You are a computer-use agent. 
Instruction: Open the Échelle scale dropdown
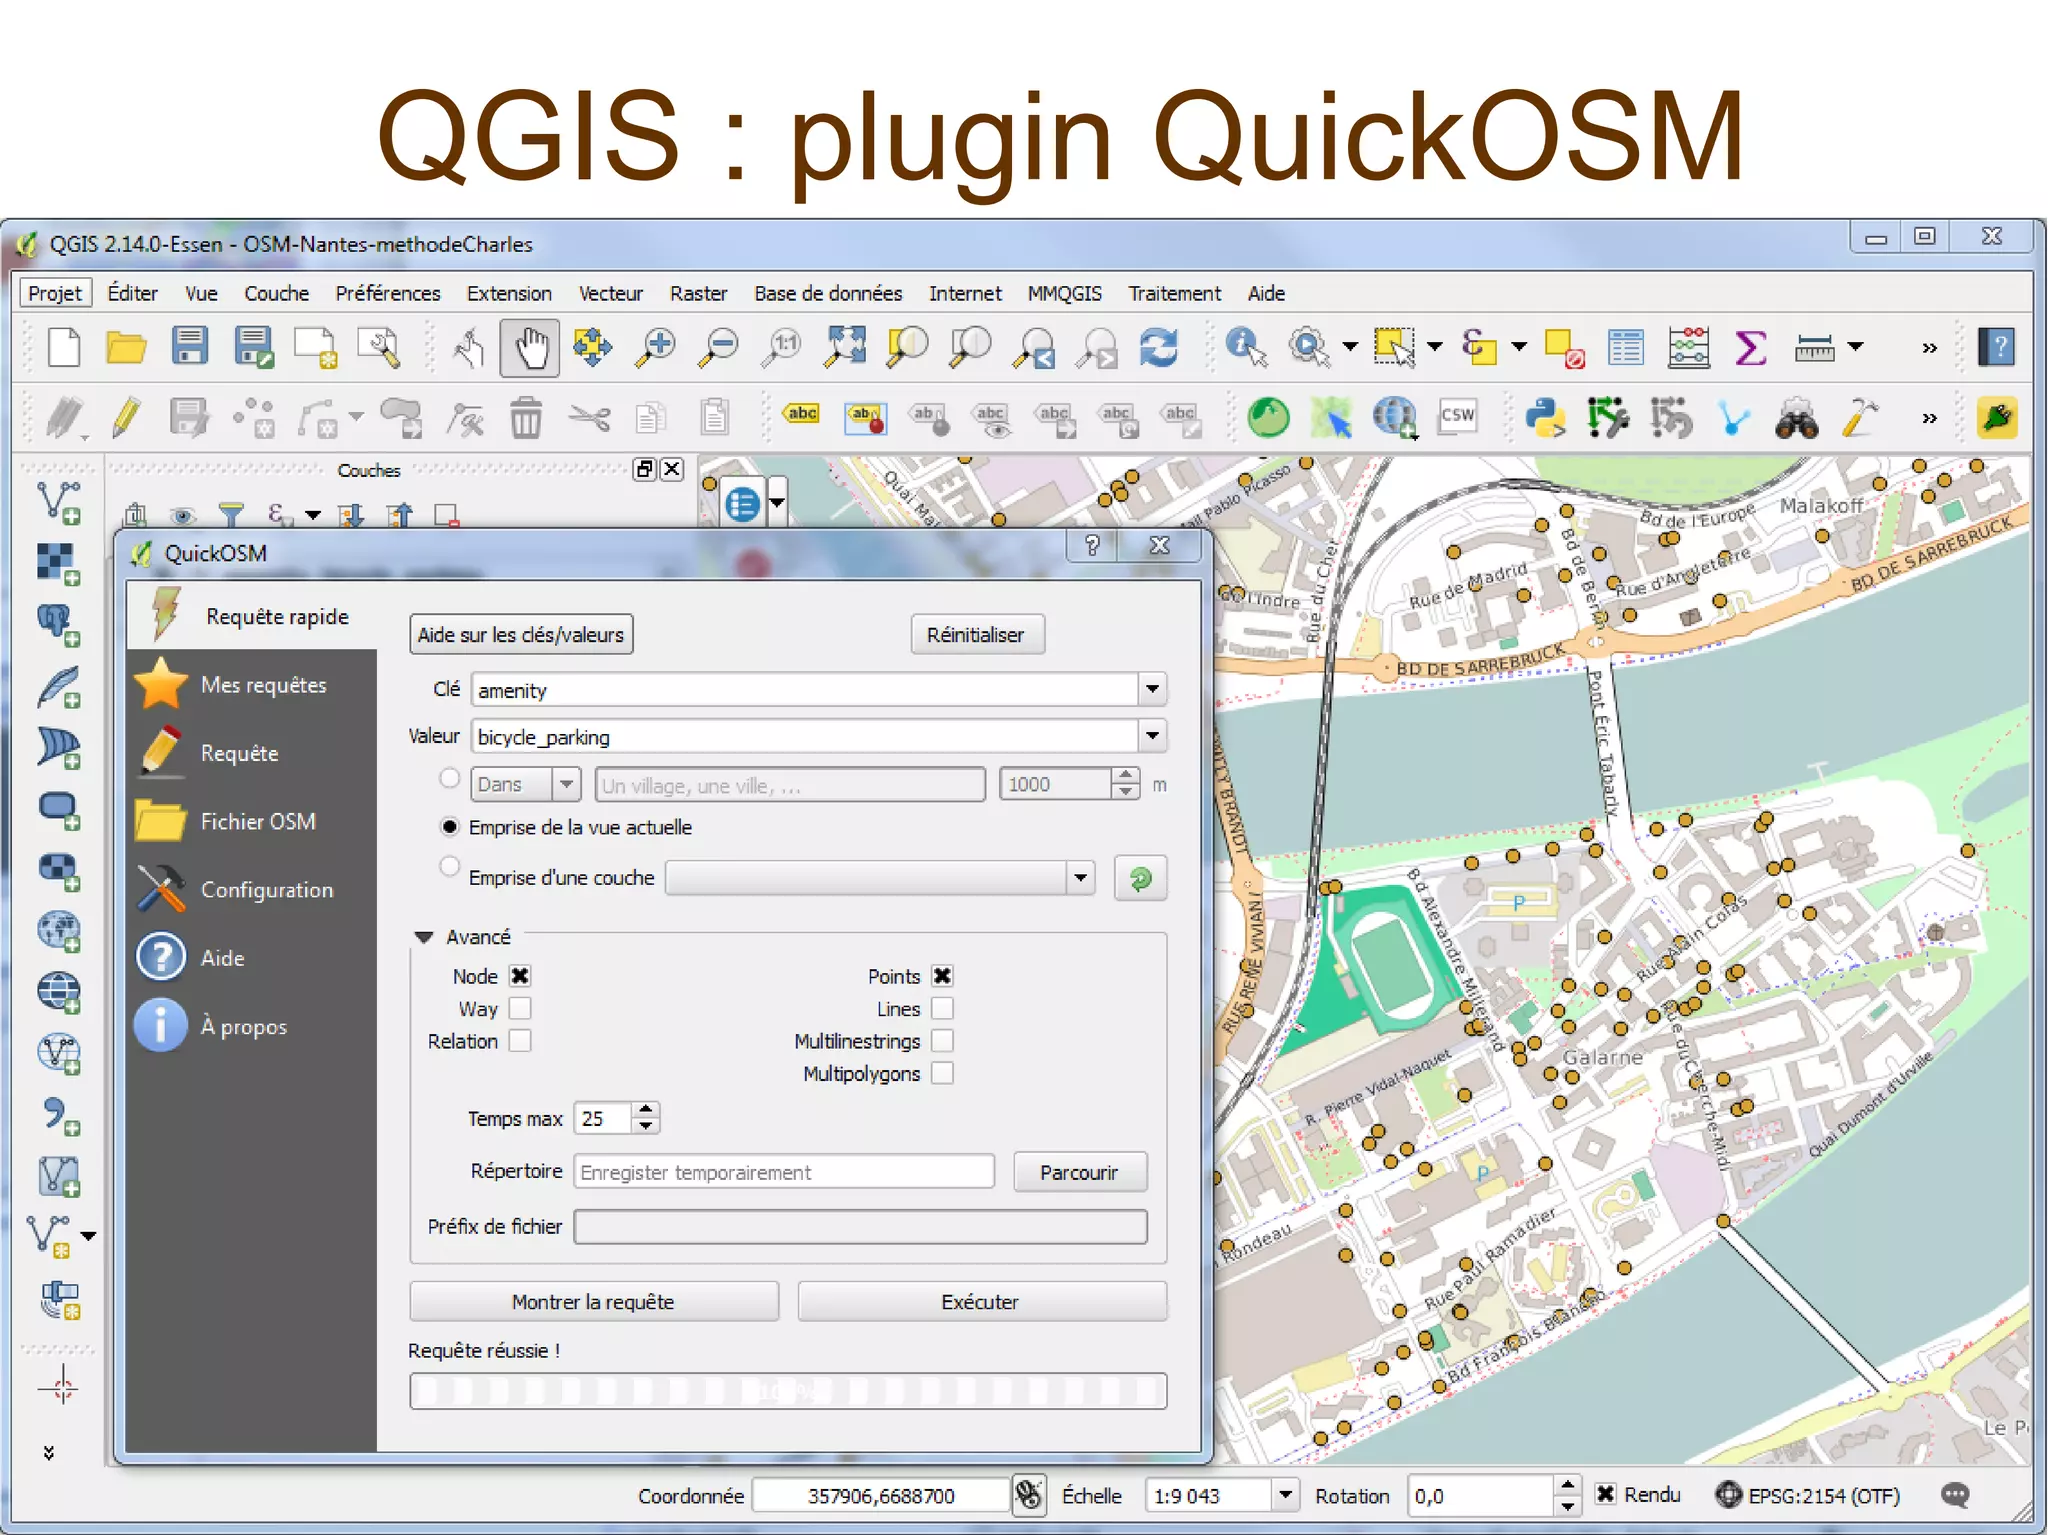[x=1285, y=1495]
